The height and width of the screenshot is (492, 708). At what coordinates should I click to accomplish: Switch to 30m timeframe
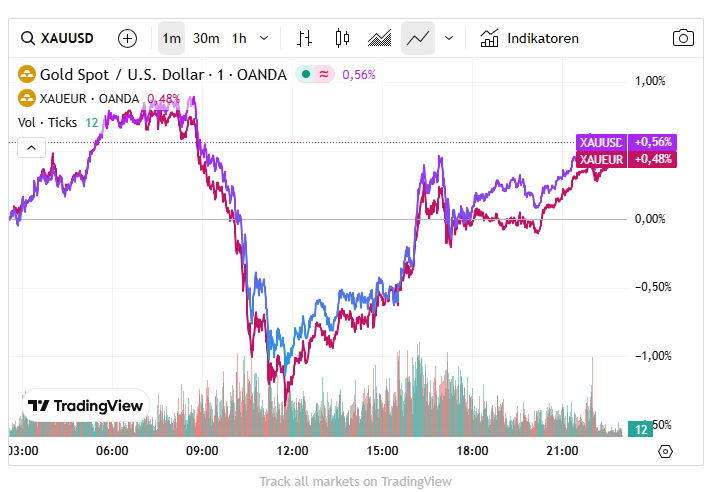(x=206, y=38)
